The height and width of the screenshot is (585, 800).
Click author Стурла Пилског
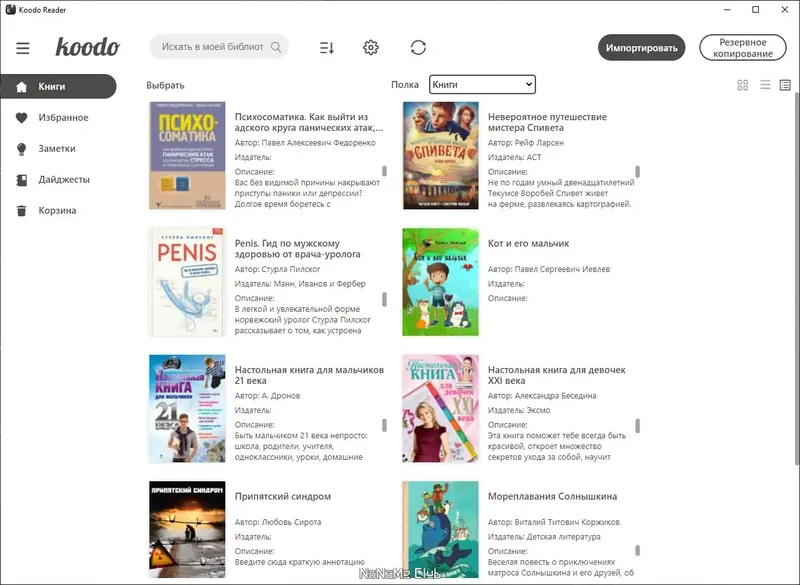coord(291,269)
